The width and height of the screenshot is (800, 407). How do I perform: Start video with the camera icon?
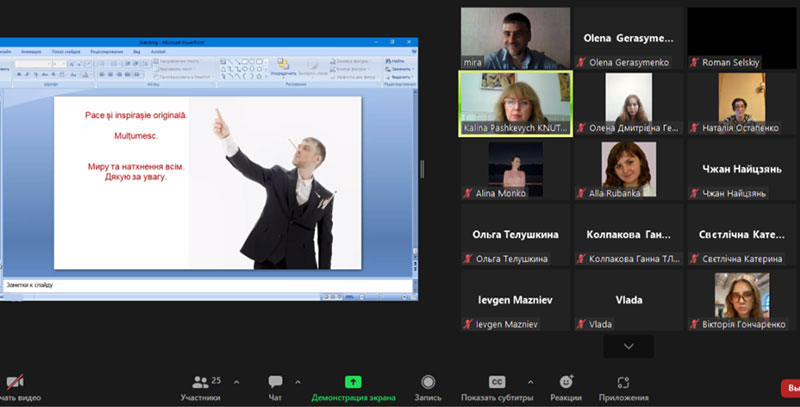click(x=14, y=382)
